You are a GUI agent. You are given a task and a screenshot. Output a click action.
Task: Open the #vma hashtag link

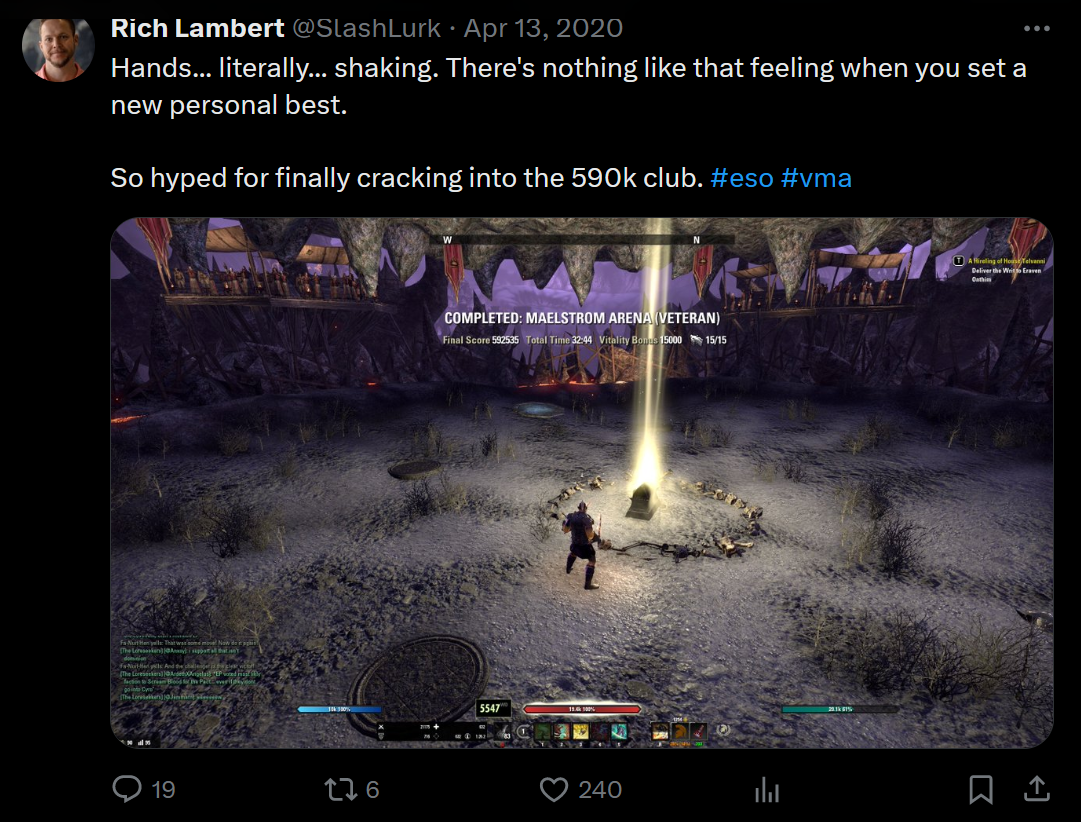click(816, 178)
